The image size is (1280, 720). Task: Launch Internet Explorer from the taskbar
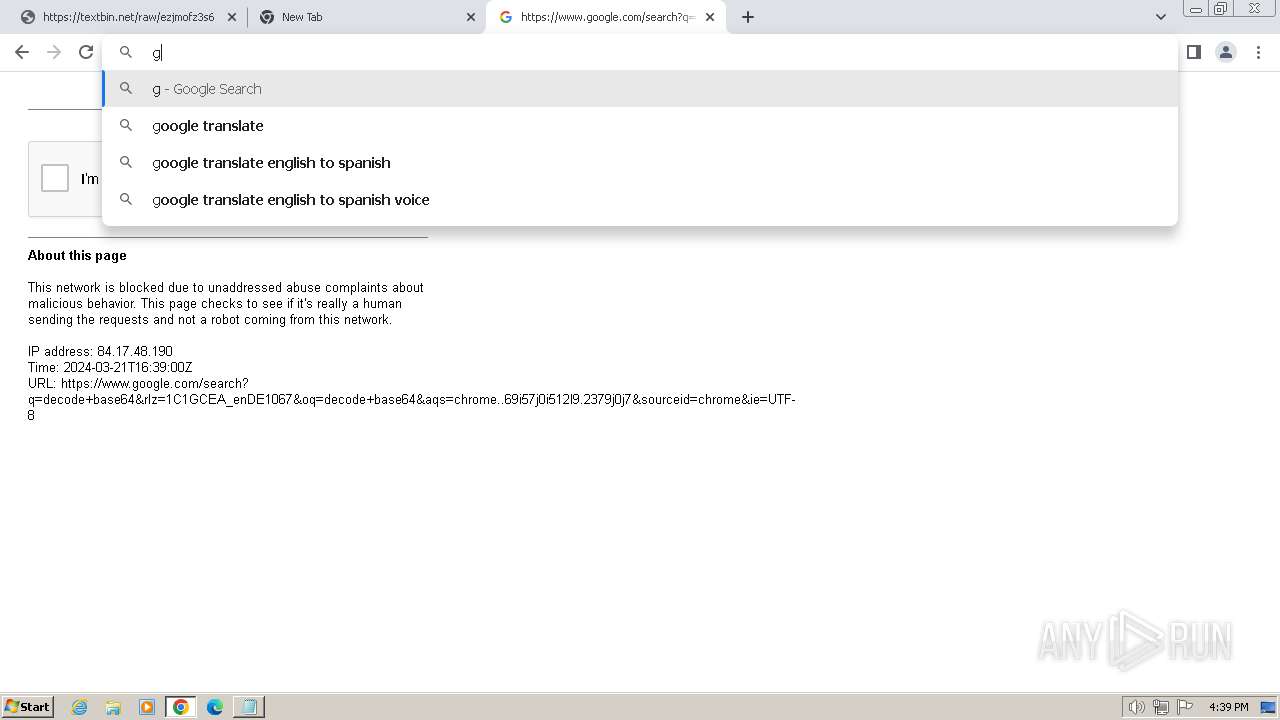[80, 707]
